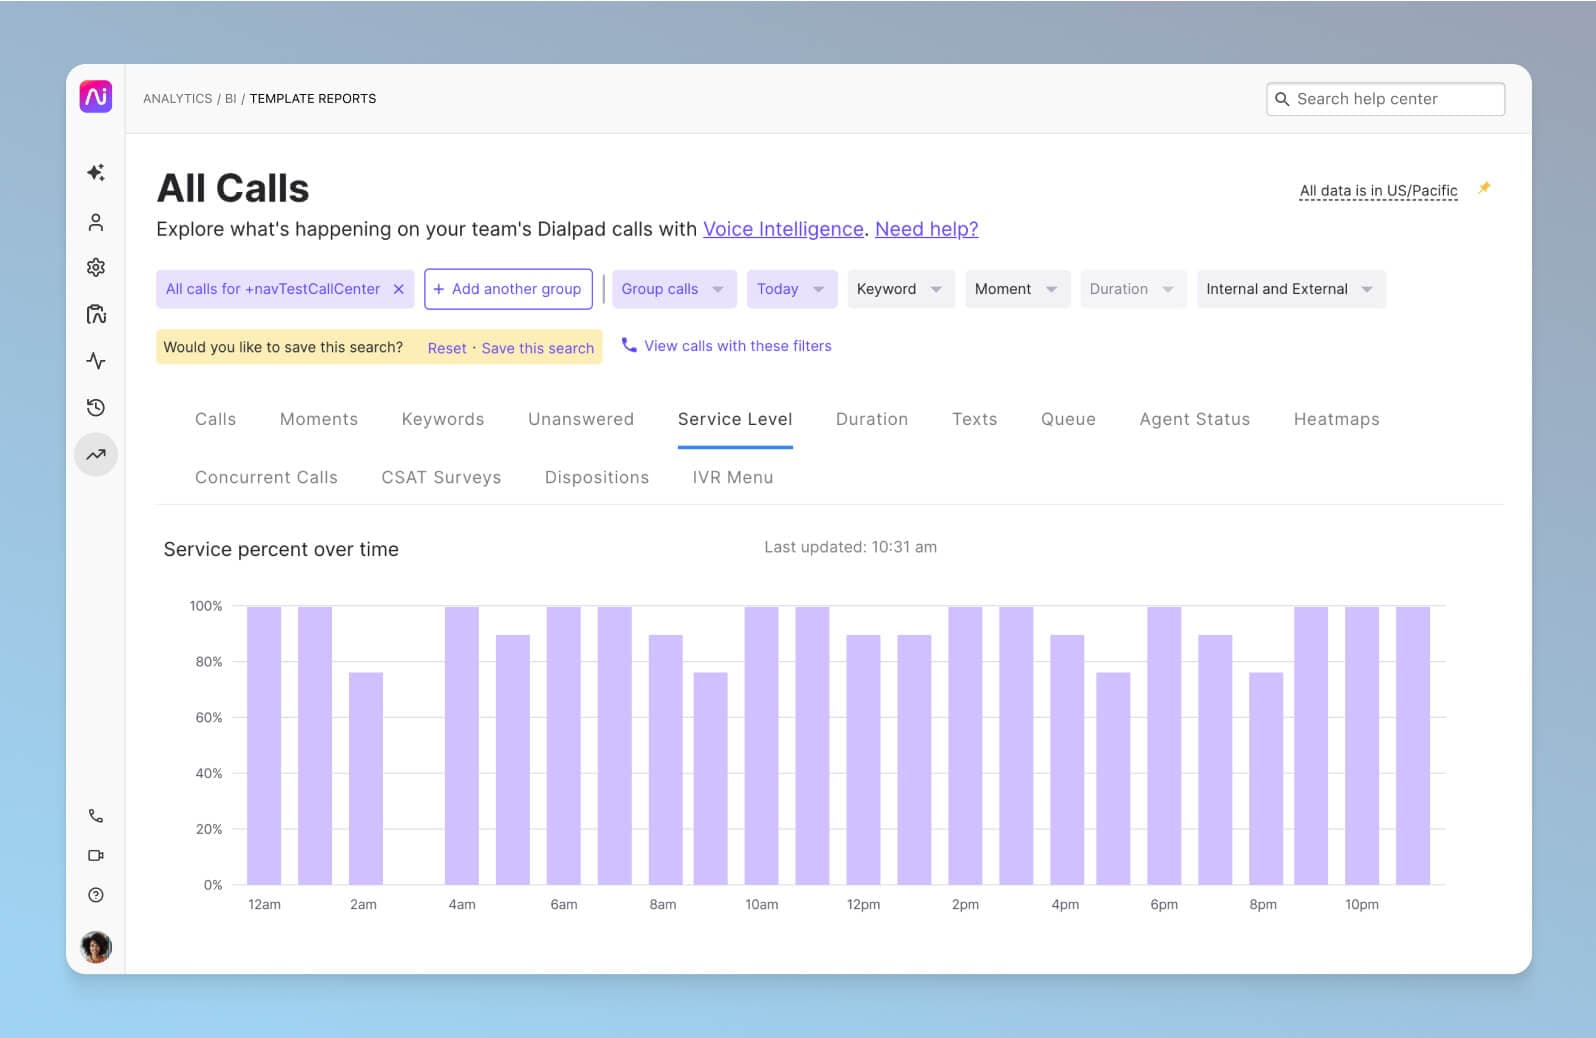
Task: Open the AI sparkle icon in sidebar
Action: point(96,173)
